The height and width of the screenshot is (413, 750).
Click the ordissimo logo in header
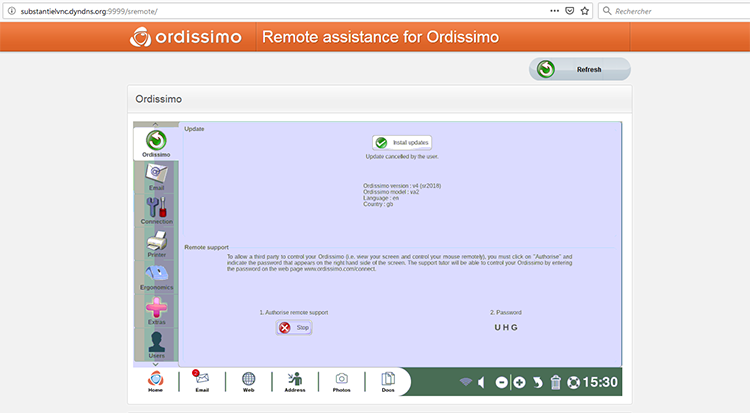point(186,37)
